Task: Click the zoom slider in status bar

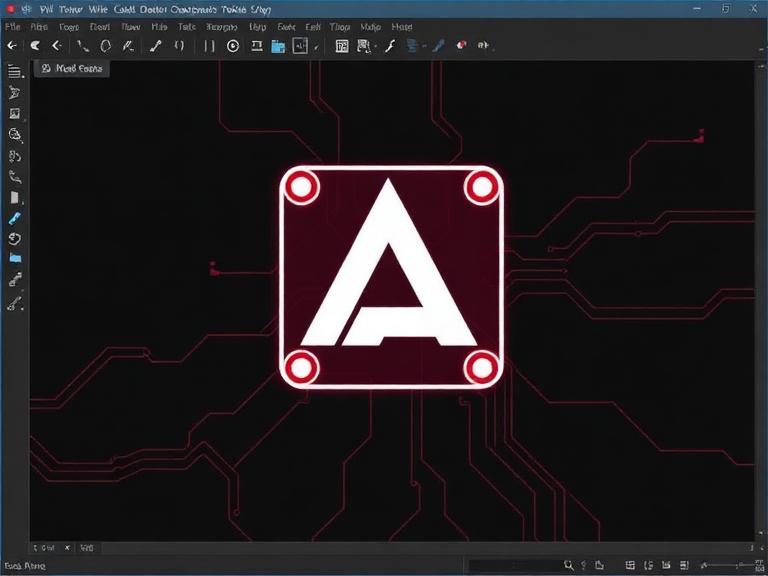Action: tap(728, 565)
